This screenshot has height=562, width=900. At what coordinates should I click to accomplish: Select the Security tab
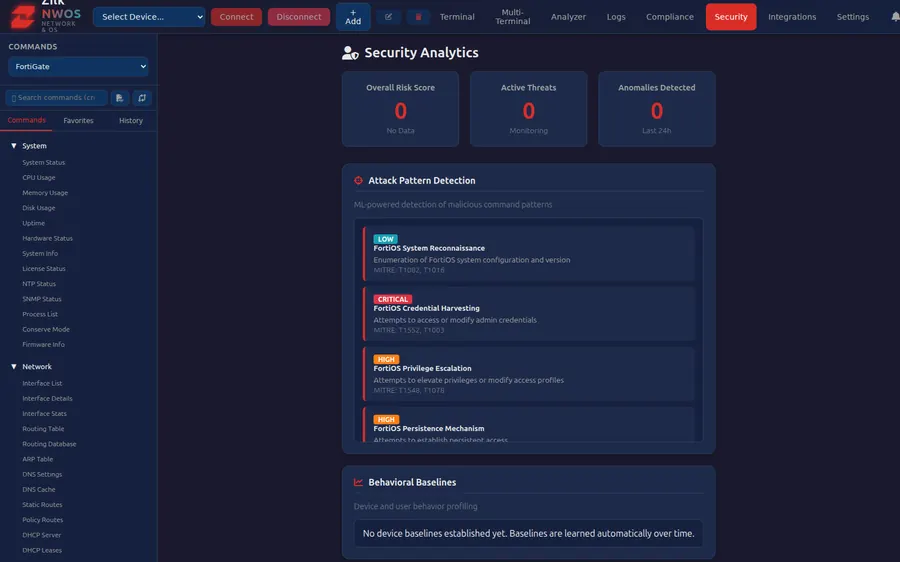click(x=731, y=17)
